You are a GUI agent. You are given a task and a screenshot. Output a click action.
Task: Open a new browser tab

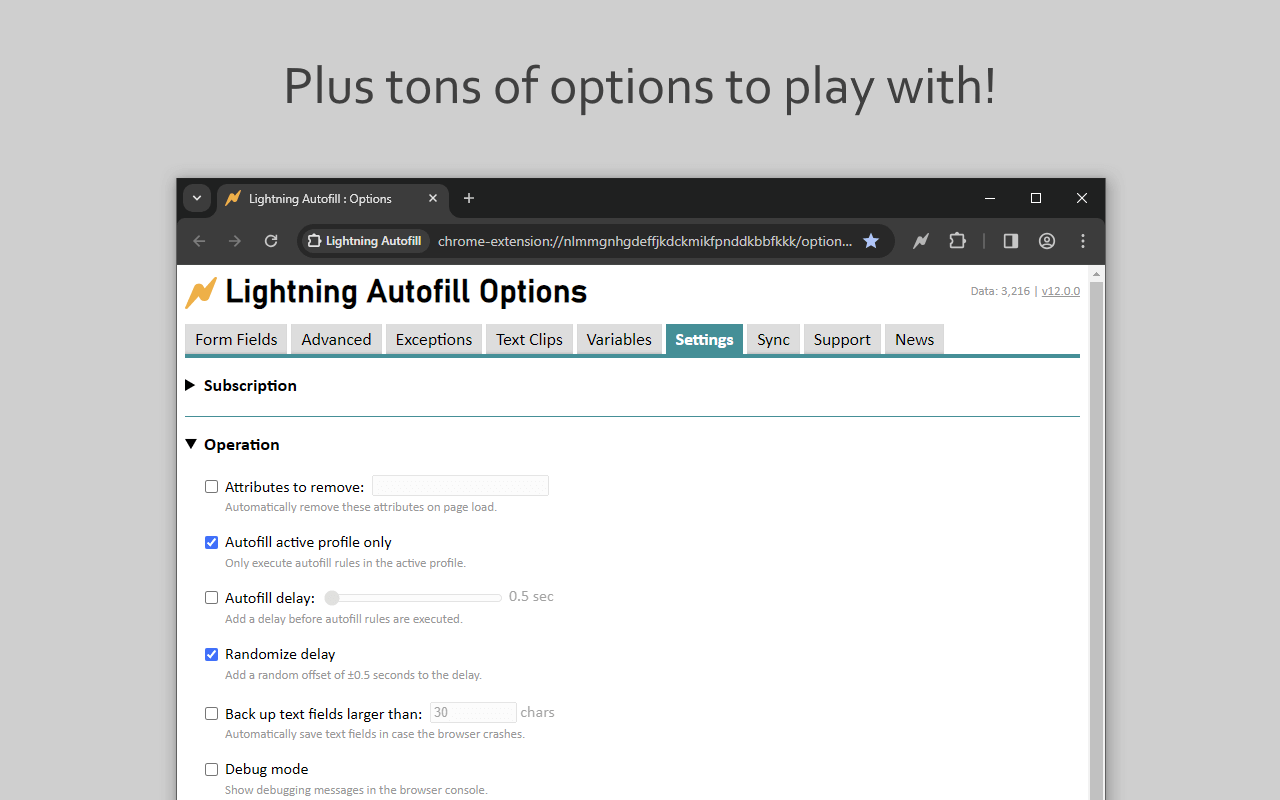pyautogui.click(x=469, y=198)
